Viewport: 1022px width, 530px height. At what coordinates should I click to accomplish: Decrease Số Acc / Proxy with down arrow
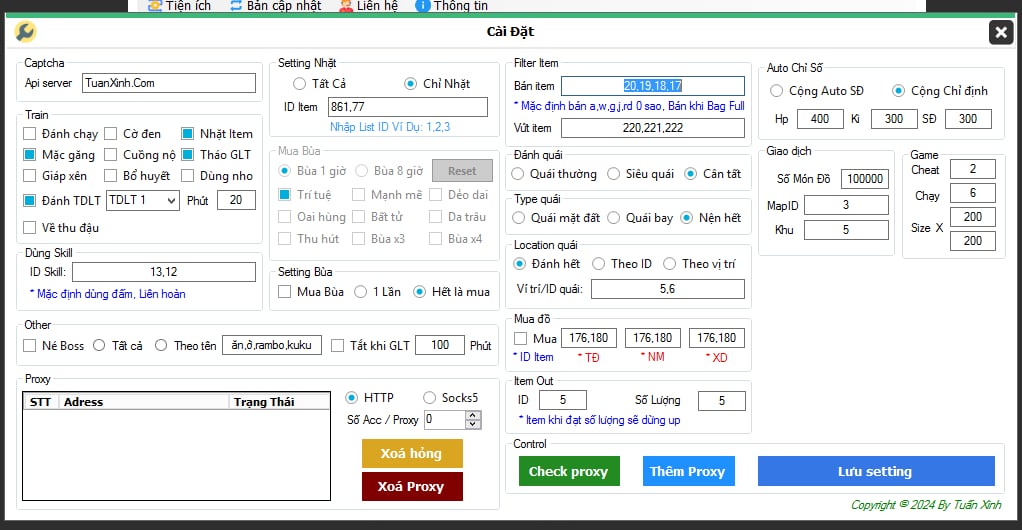coord(474,424)
